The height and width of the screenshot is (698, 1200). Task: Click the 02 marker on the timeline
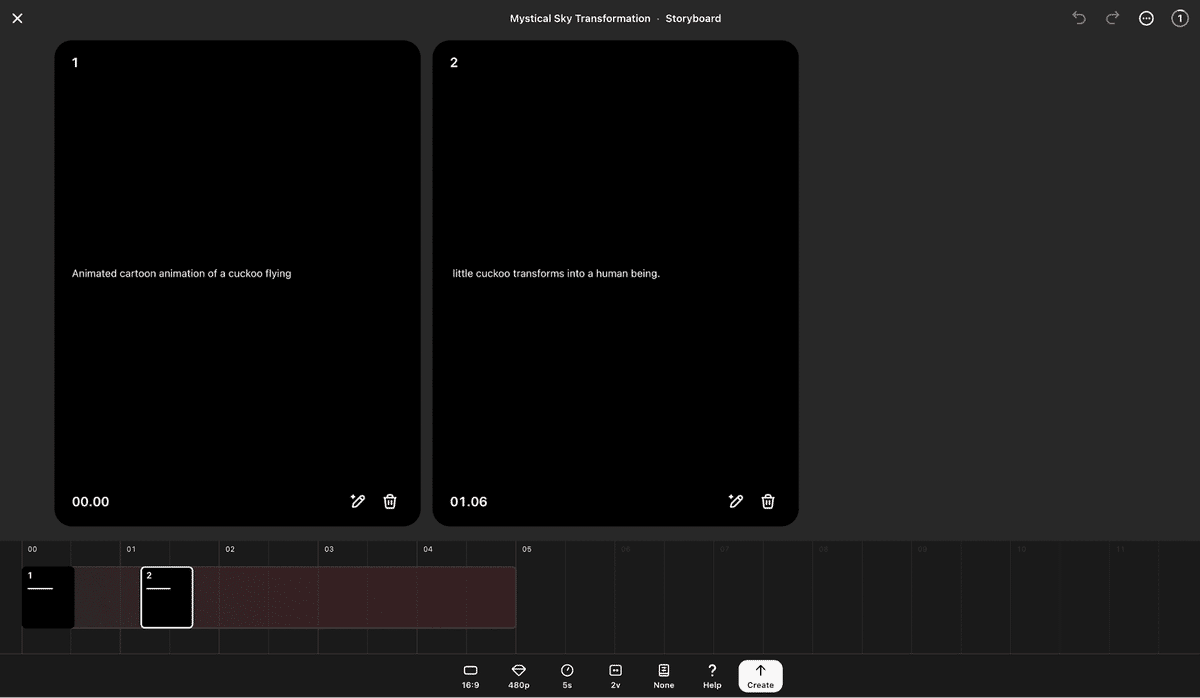pyautogui.click(x=230, y=549)
